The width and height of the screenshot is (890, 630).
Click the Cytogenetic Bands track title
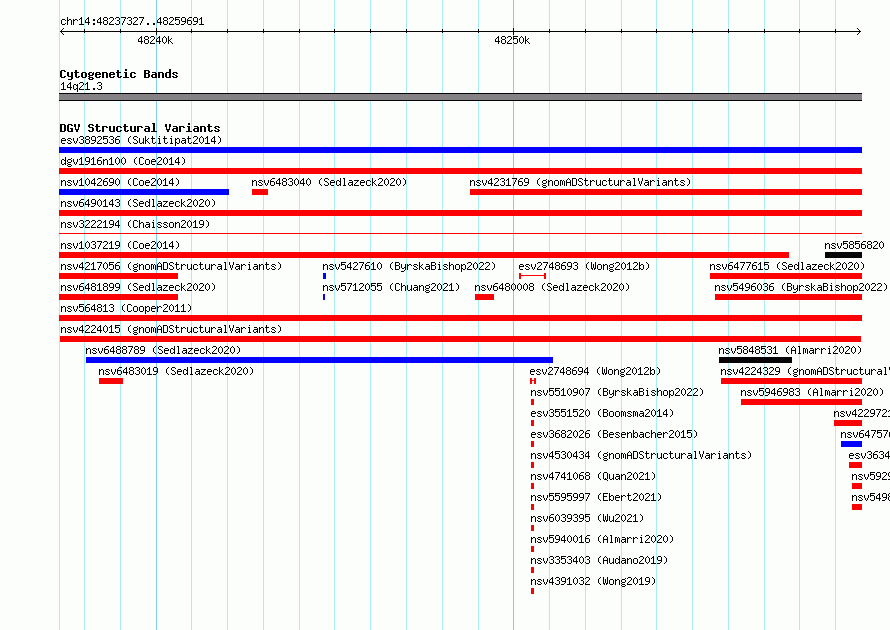119,74
